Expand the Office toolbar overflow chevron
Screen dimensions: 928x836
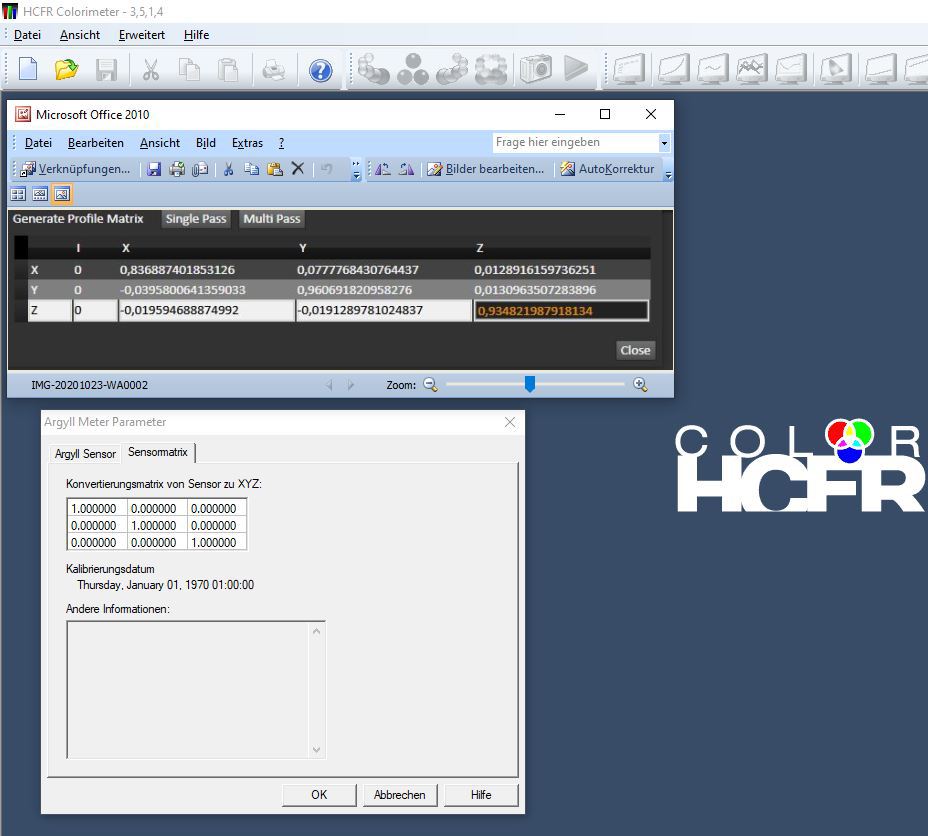coord(357,170)
